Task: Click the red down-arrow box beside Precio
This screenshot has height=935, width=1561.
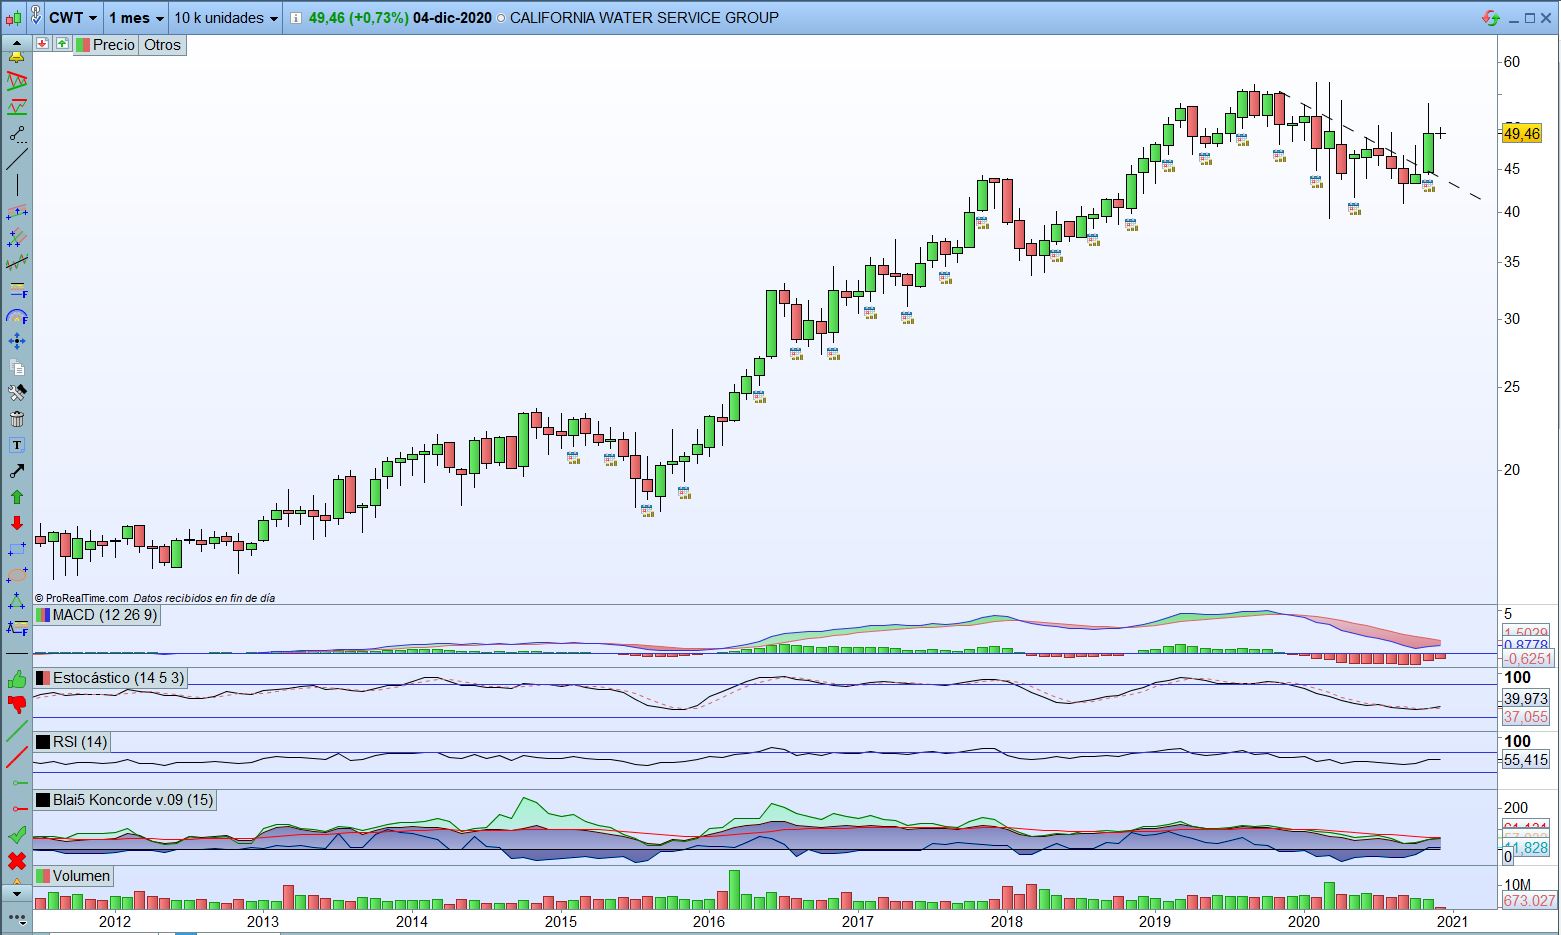Action: coord(42,44)
